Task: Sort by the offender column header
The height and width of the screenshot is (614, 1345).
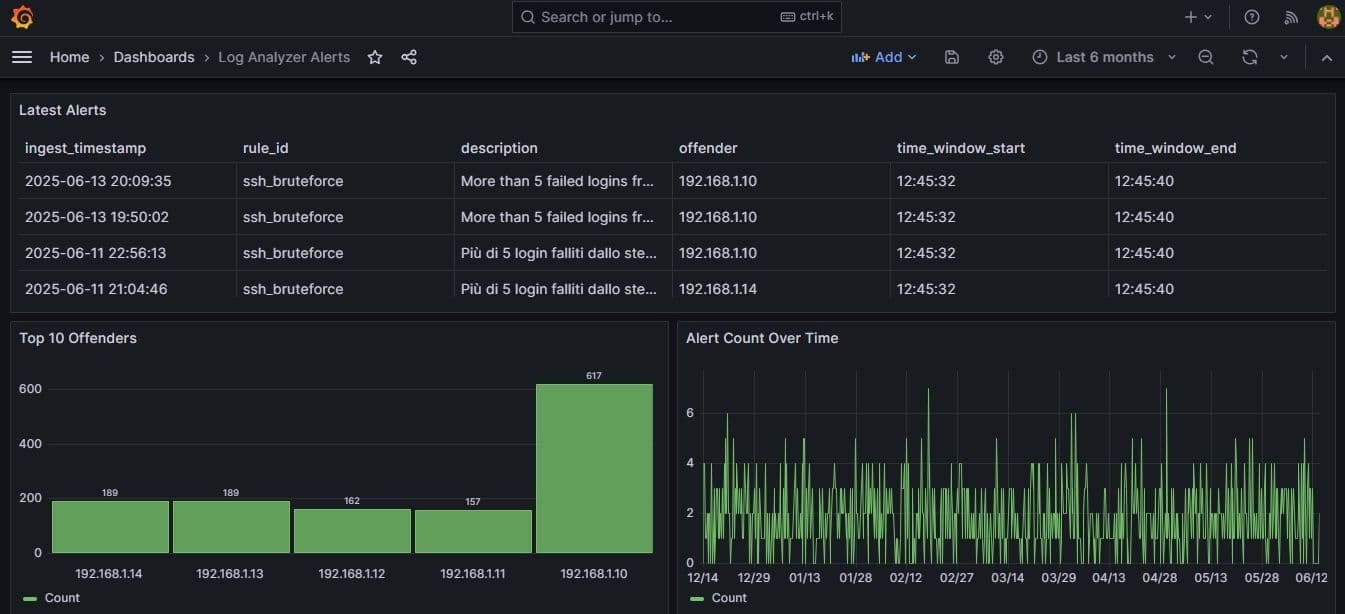Action: click(708, 148)
